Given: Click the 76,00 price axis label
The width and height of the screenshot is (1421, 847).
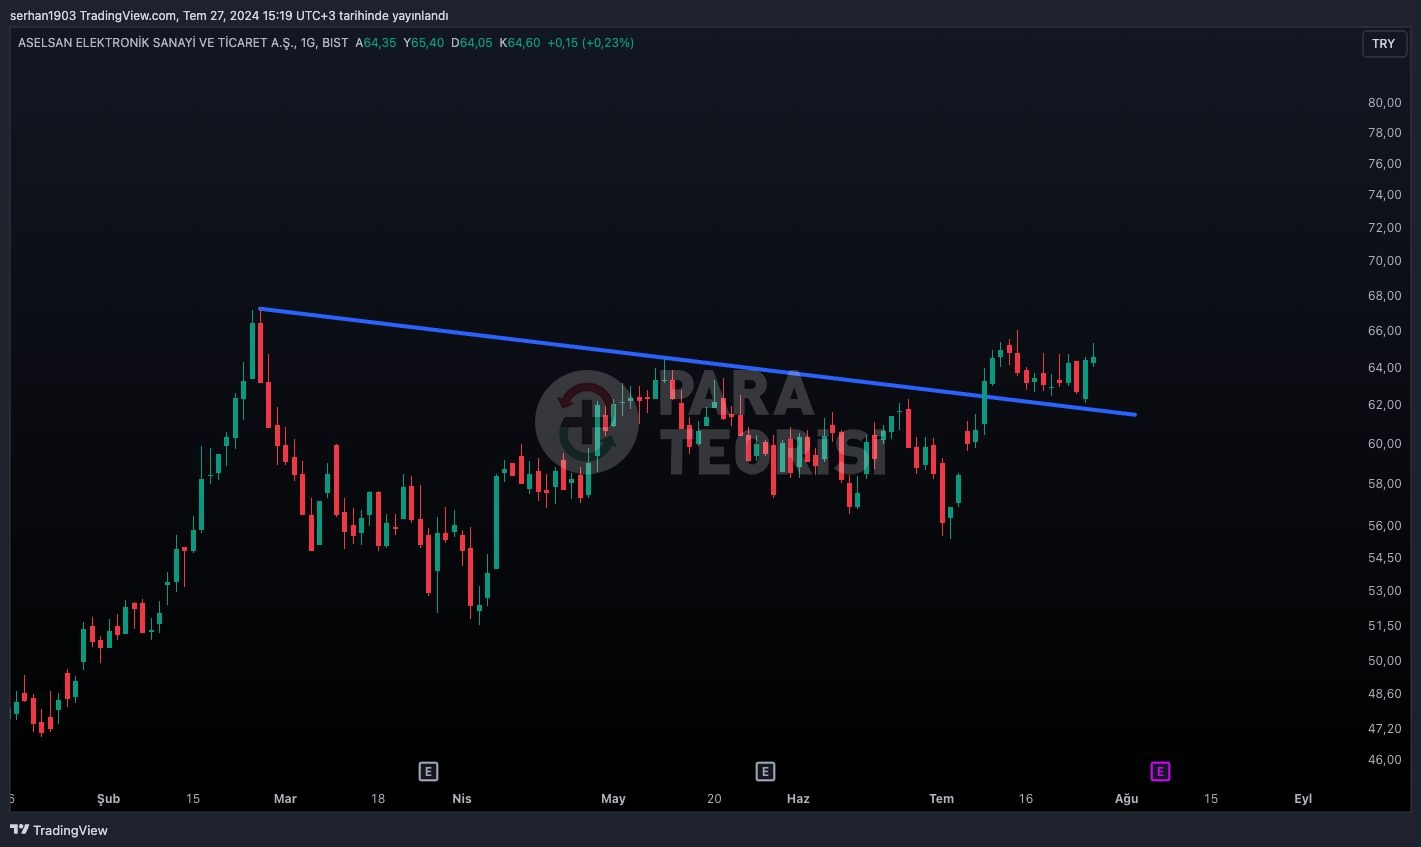Looking at the screenshot, I should click(x=1384, y=164).
